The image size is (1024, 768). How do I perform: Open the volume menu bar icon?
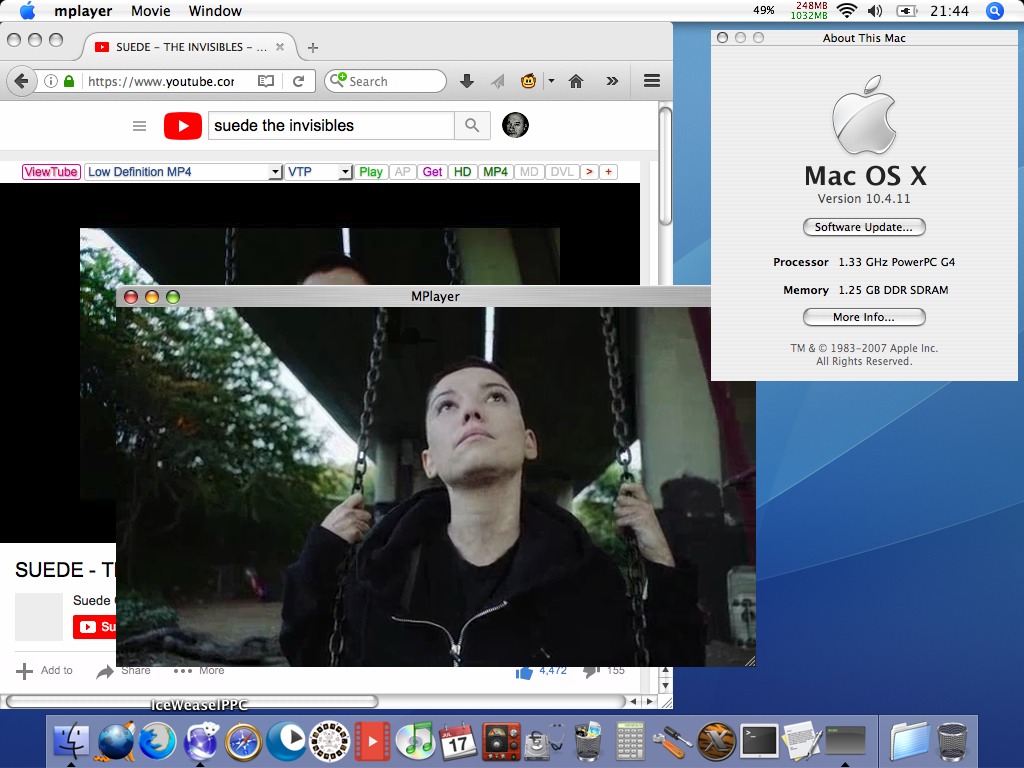pyautogui.click(x=875, y=11)
